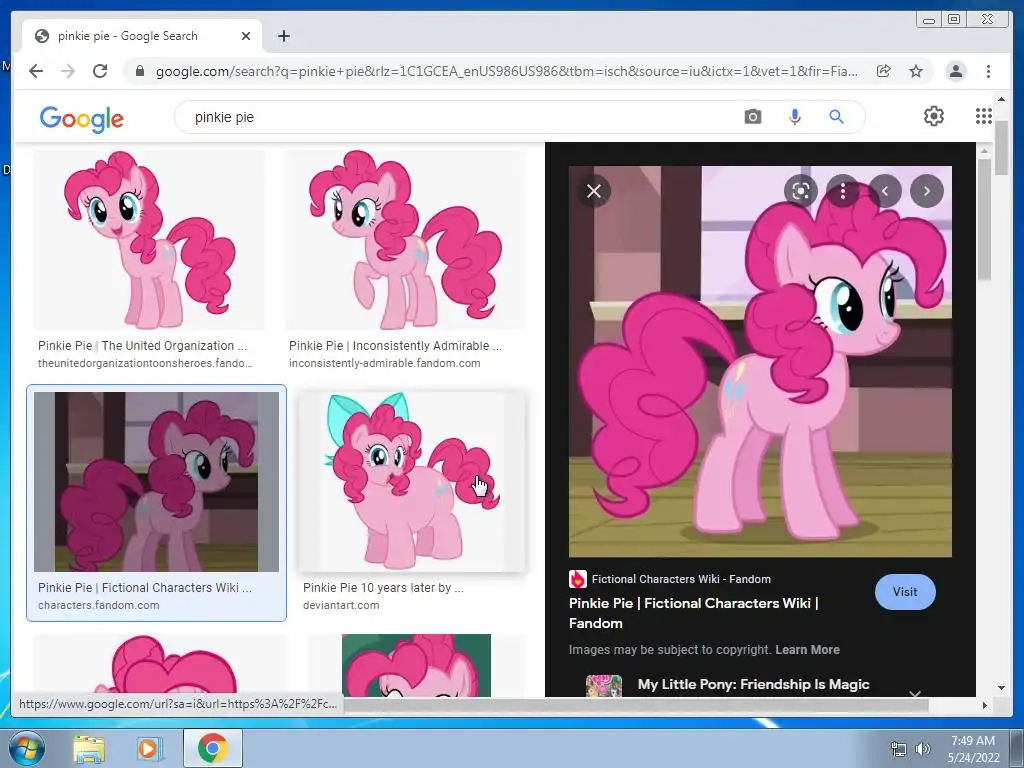This screenshot has height=768, width=1024.
Task: Bookmark this page with the star icon
Action: point(916,71)
